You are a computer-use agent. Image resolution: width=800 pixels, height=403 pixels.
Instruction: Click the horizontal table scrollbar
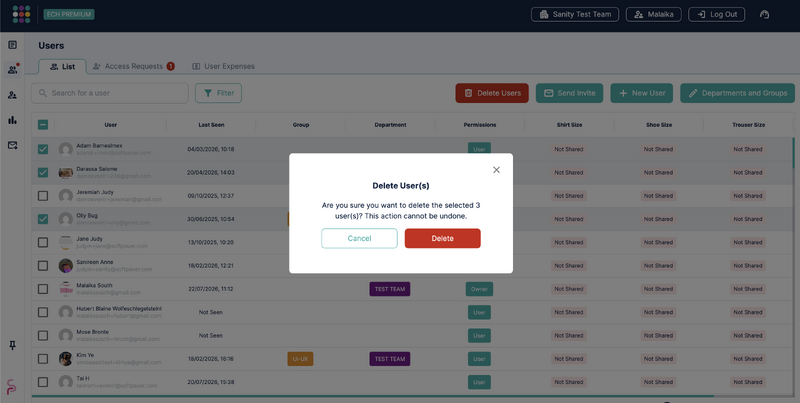[x=372, y=396]
